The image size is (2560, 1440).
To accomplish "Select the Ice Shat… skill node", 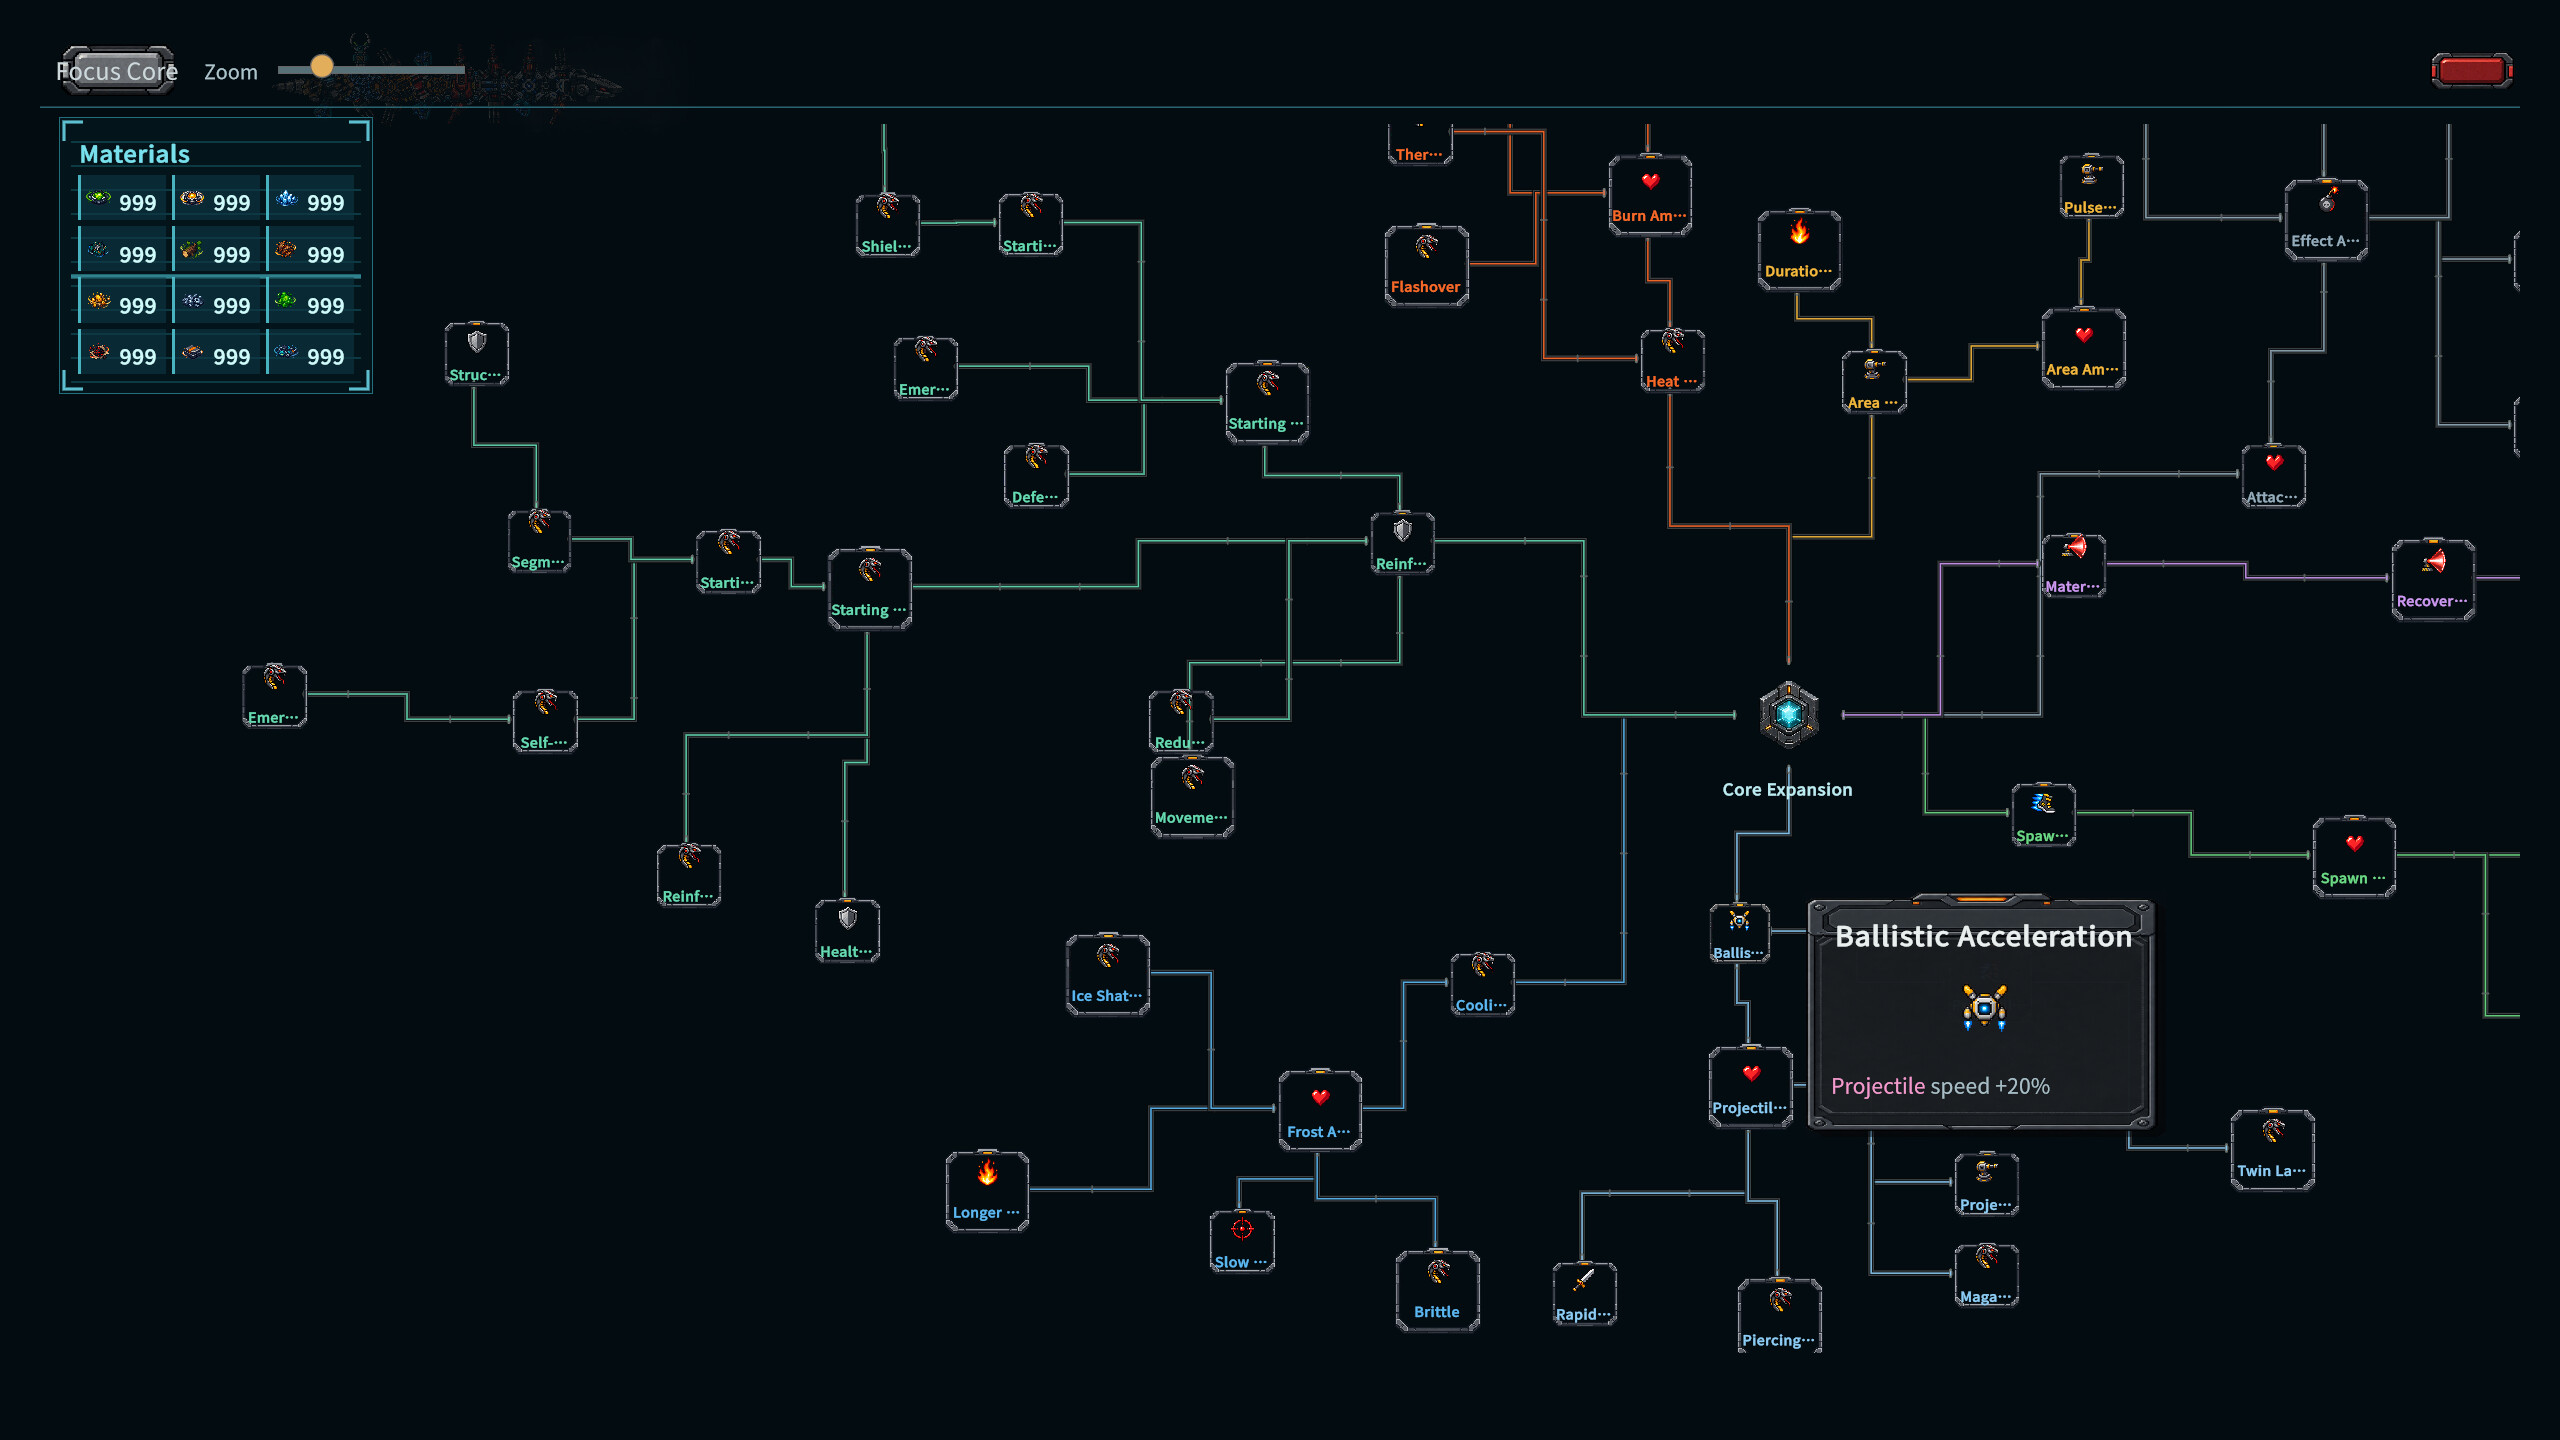I will tap(1107, 975).
